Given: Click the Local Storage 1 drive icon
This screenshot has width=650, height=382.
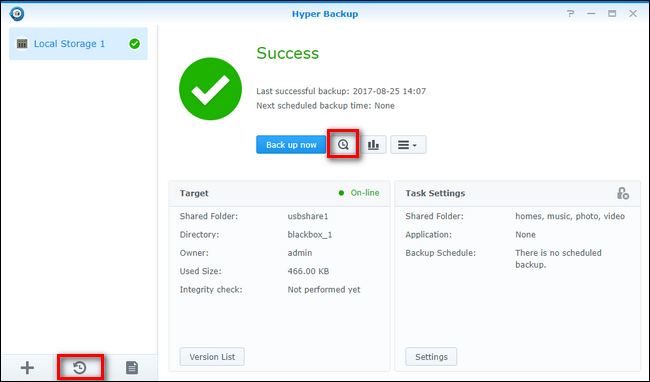Looking at the screenshot, I should pos(22,44).
